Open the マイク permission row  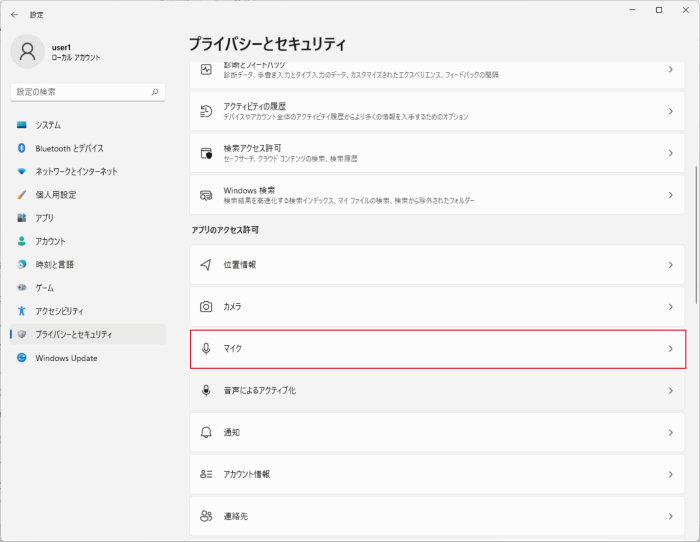pos(438,349)
